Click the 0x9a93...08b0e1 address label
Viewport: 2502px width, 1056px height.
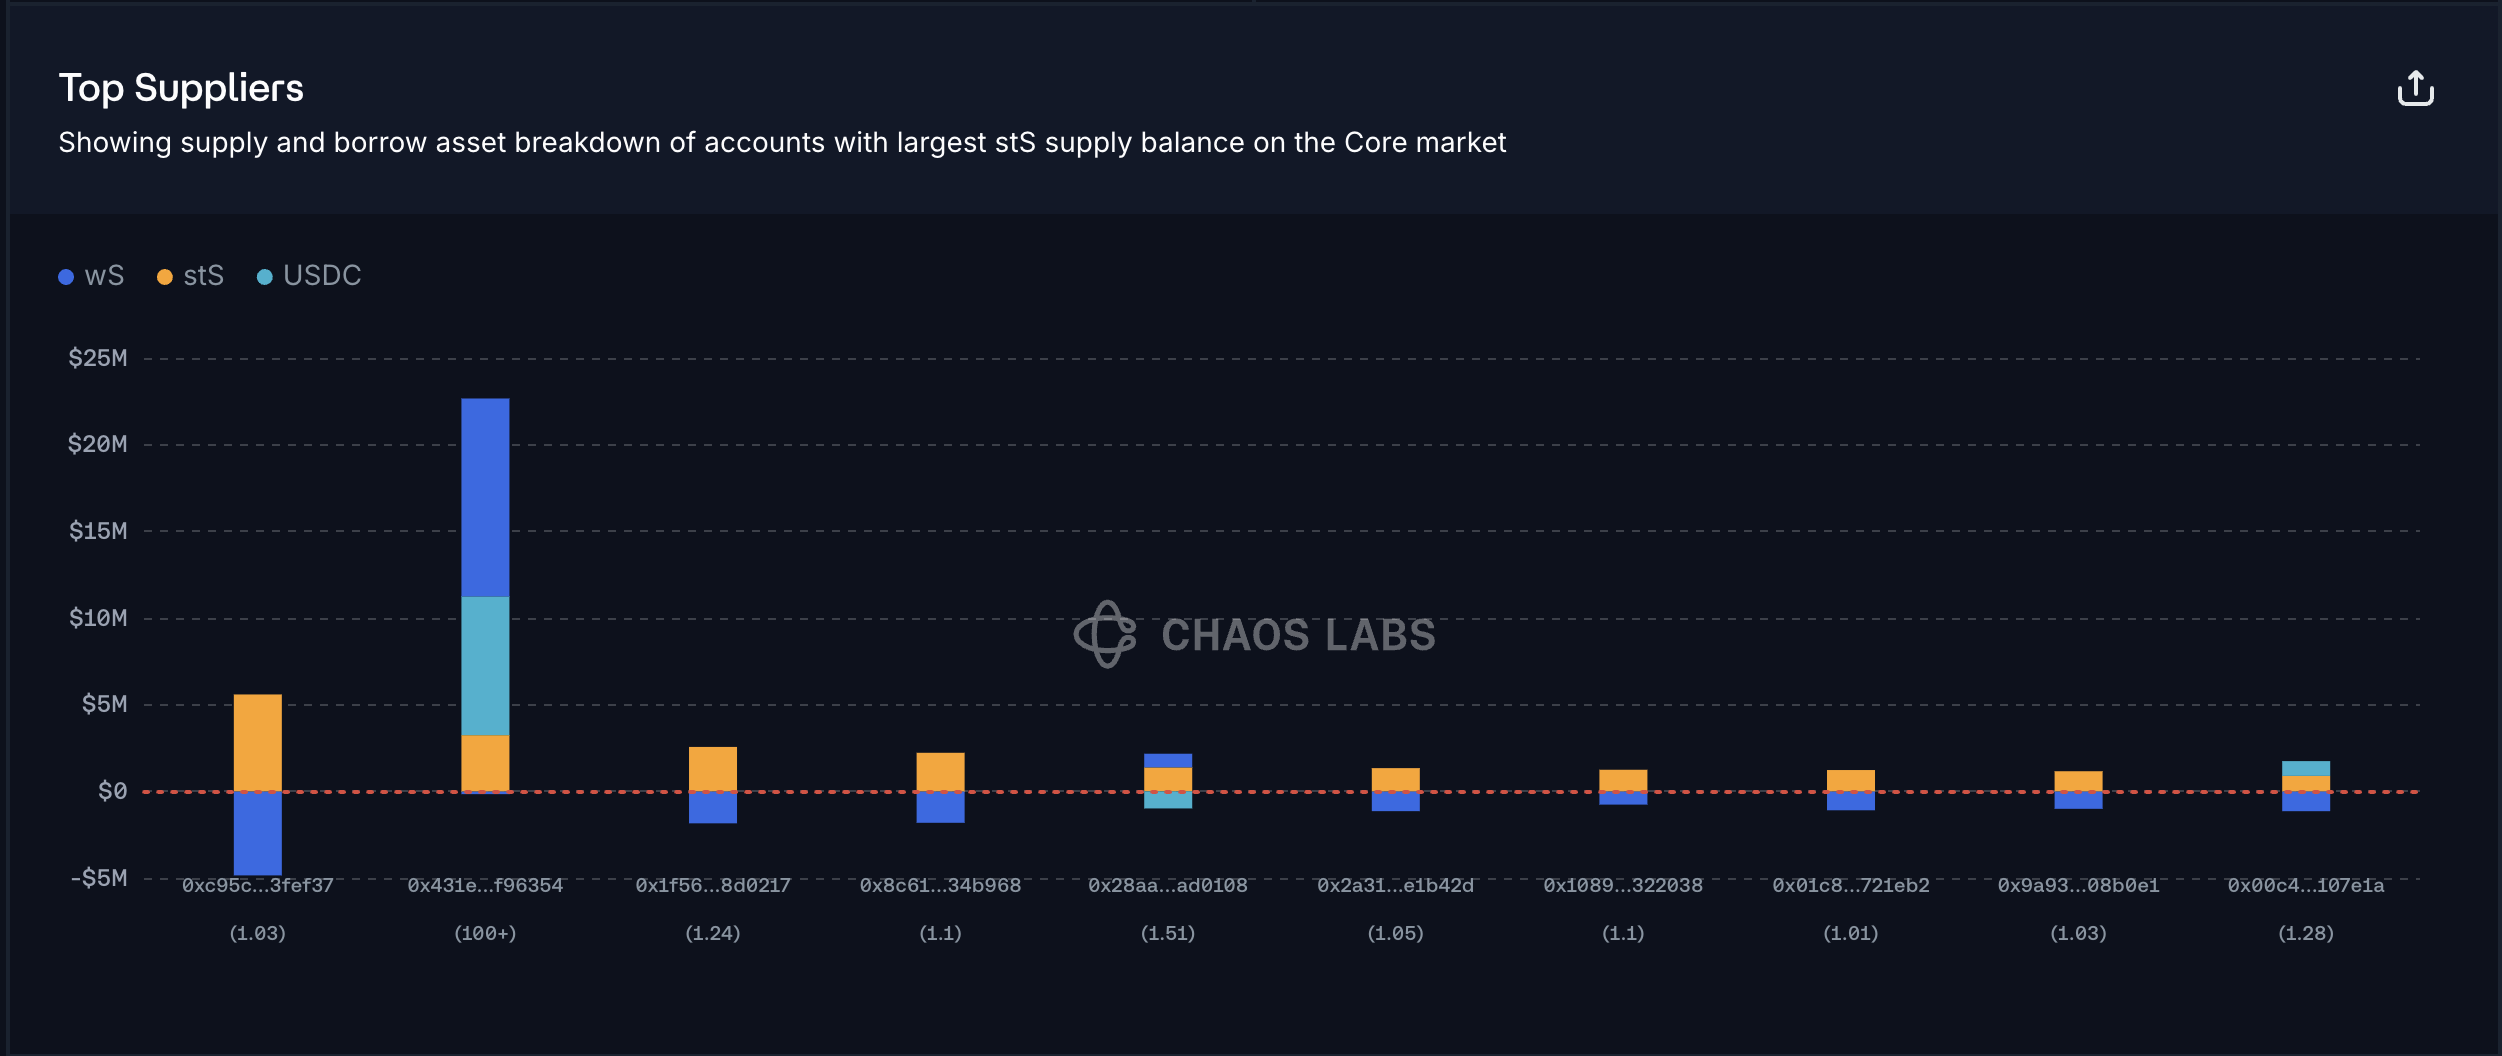tap(2078, 886)
